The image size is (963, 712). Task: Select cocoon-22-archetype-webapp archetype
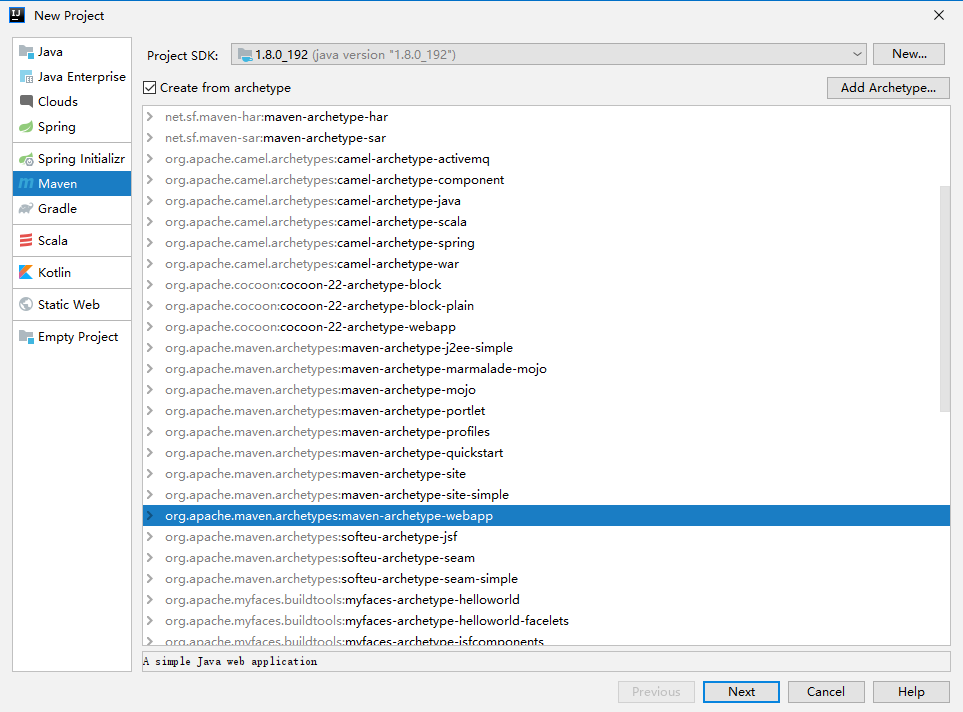click(x=546, y=327)
